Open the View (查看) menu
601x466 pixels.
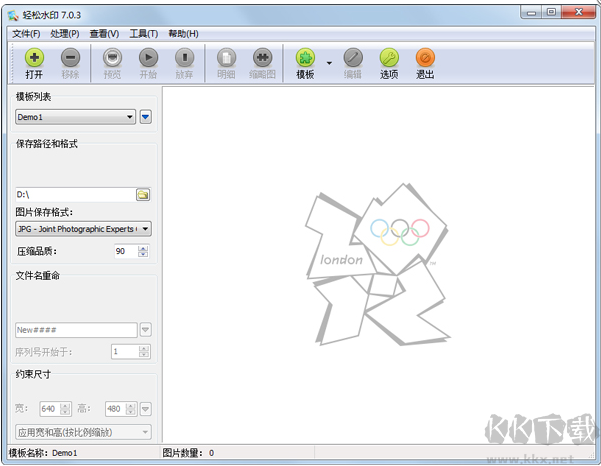pyautogui.click(x=104, y=34)
